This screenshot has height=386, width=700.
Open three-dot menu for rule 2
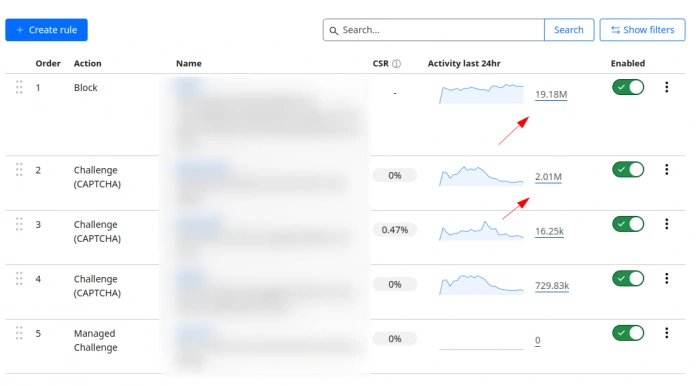(x=667, y=169)
